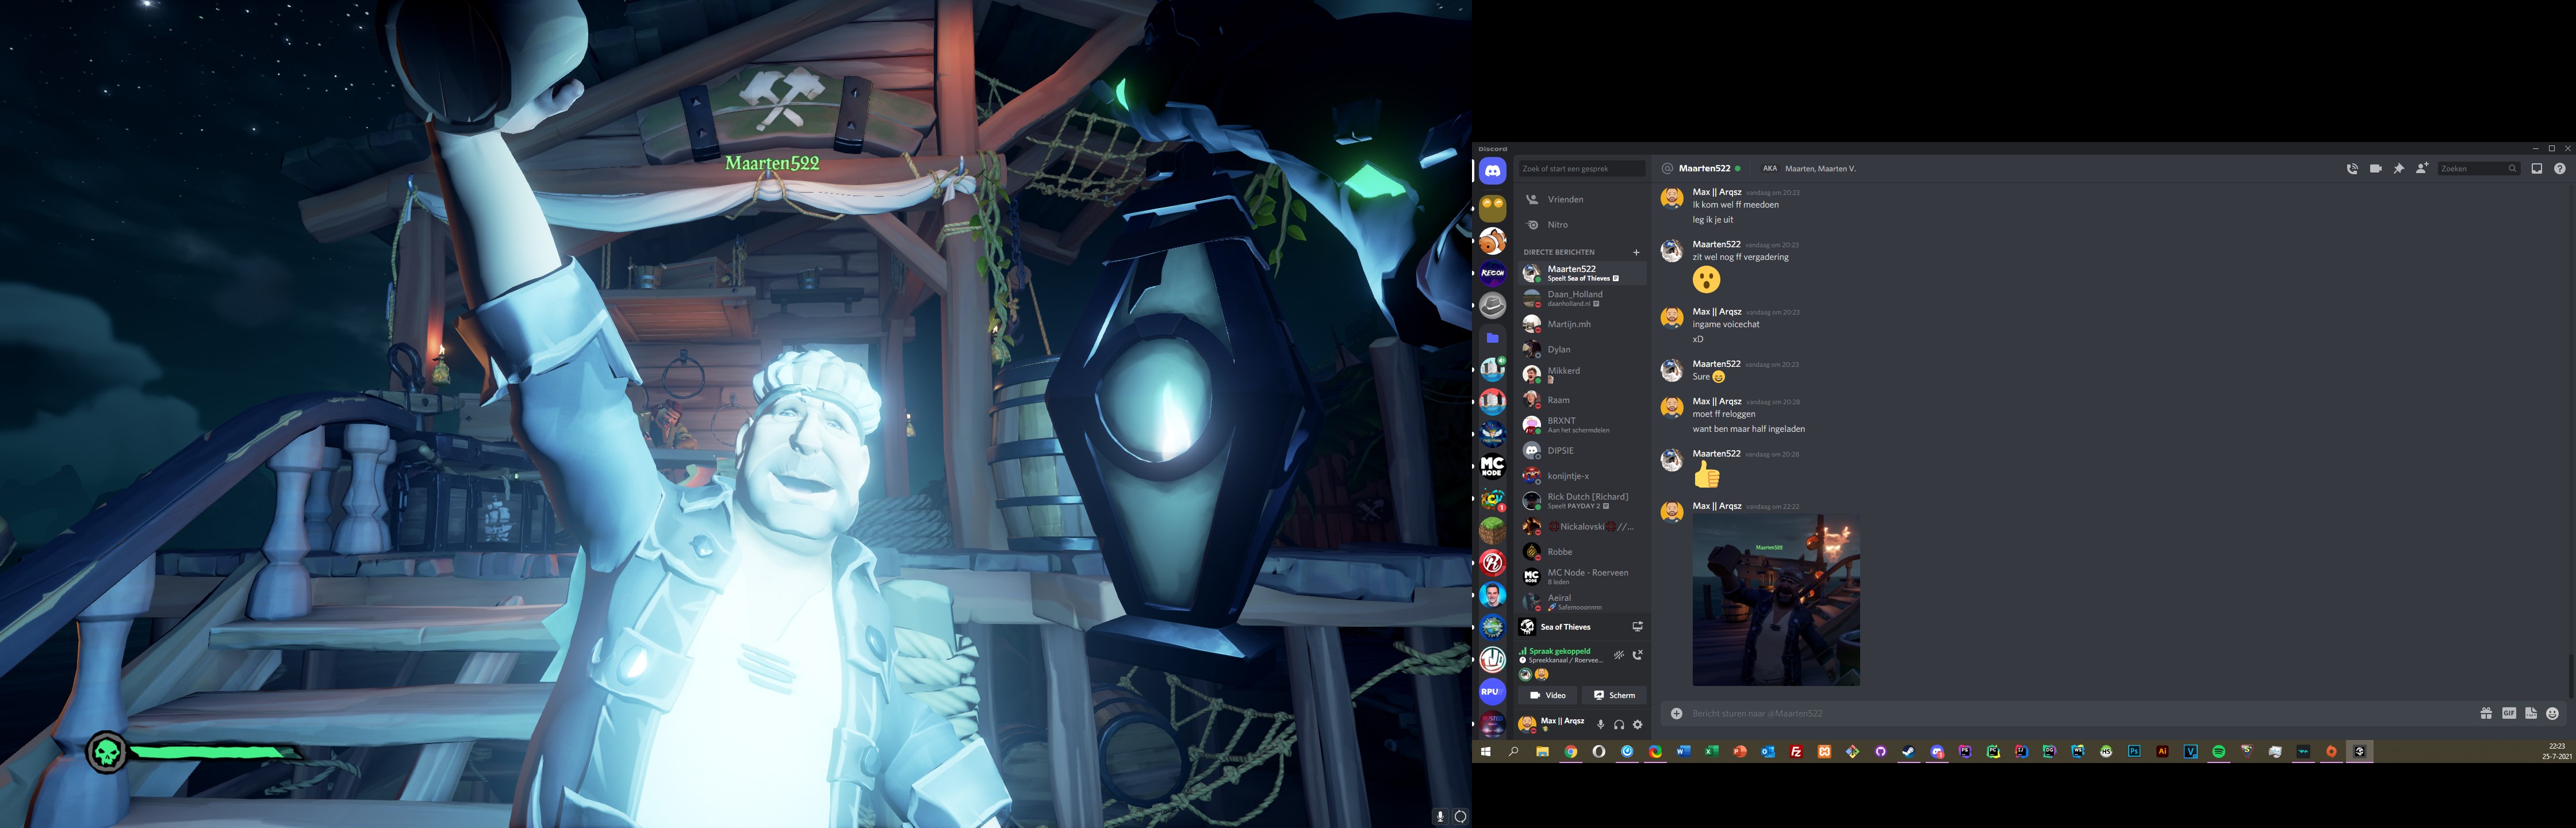Open the Sea of Thieves screenshot thumbnail

(1775, 600)
